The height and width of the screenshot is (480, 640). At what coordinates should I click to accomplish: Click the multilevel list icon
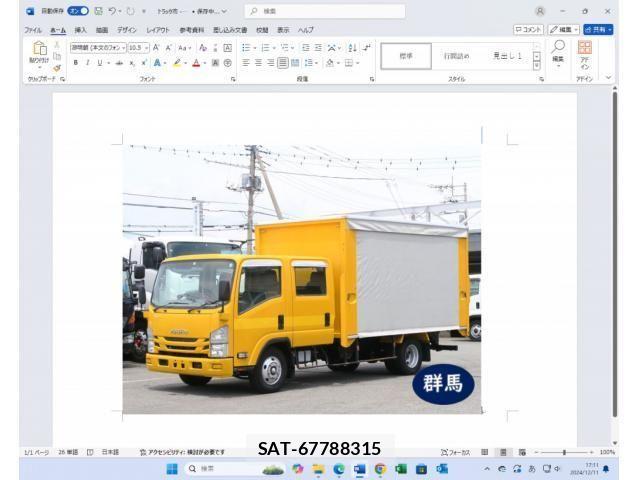(x=285, y=48)
